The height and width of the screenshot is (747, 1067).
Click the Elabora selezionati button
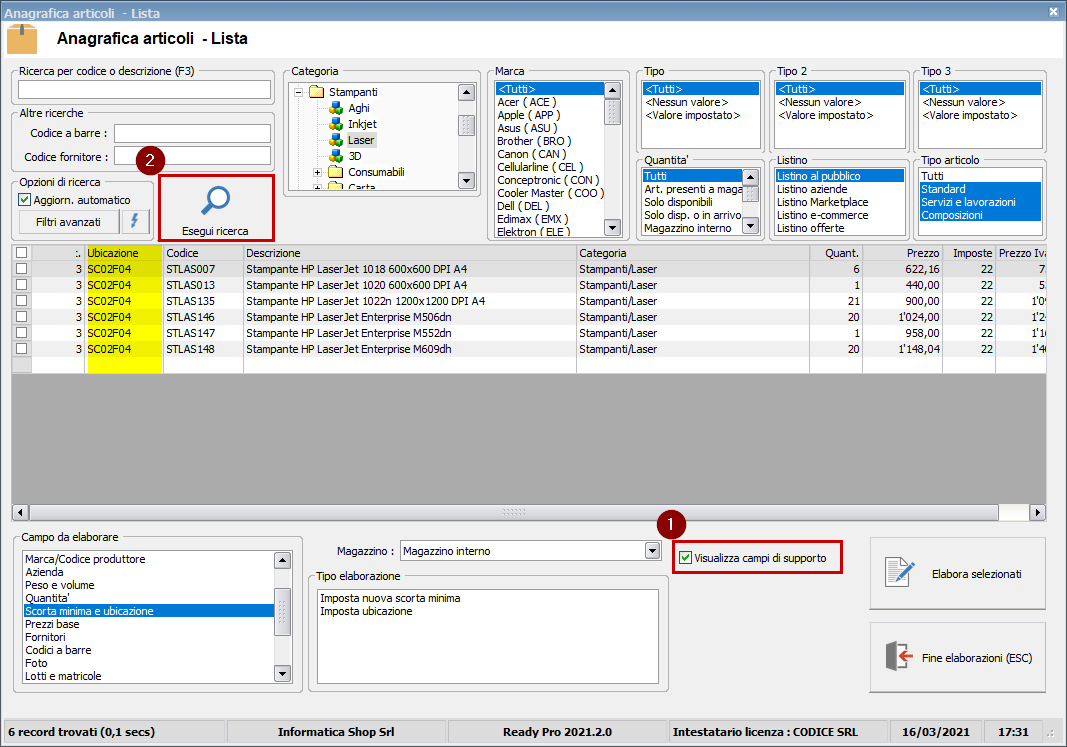(x=957, y=574)
